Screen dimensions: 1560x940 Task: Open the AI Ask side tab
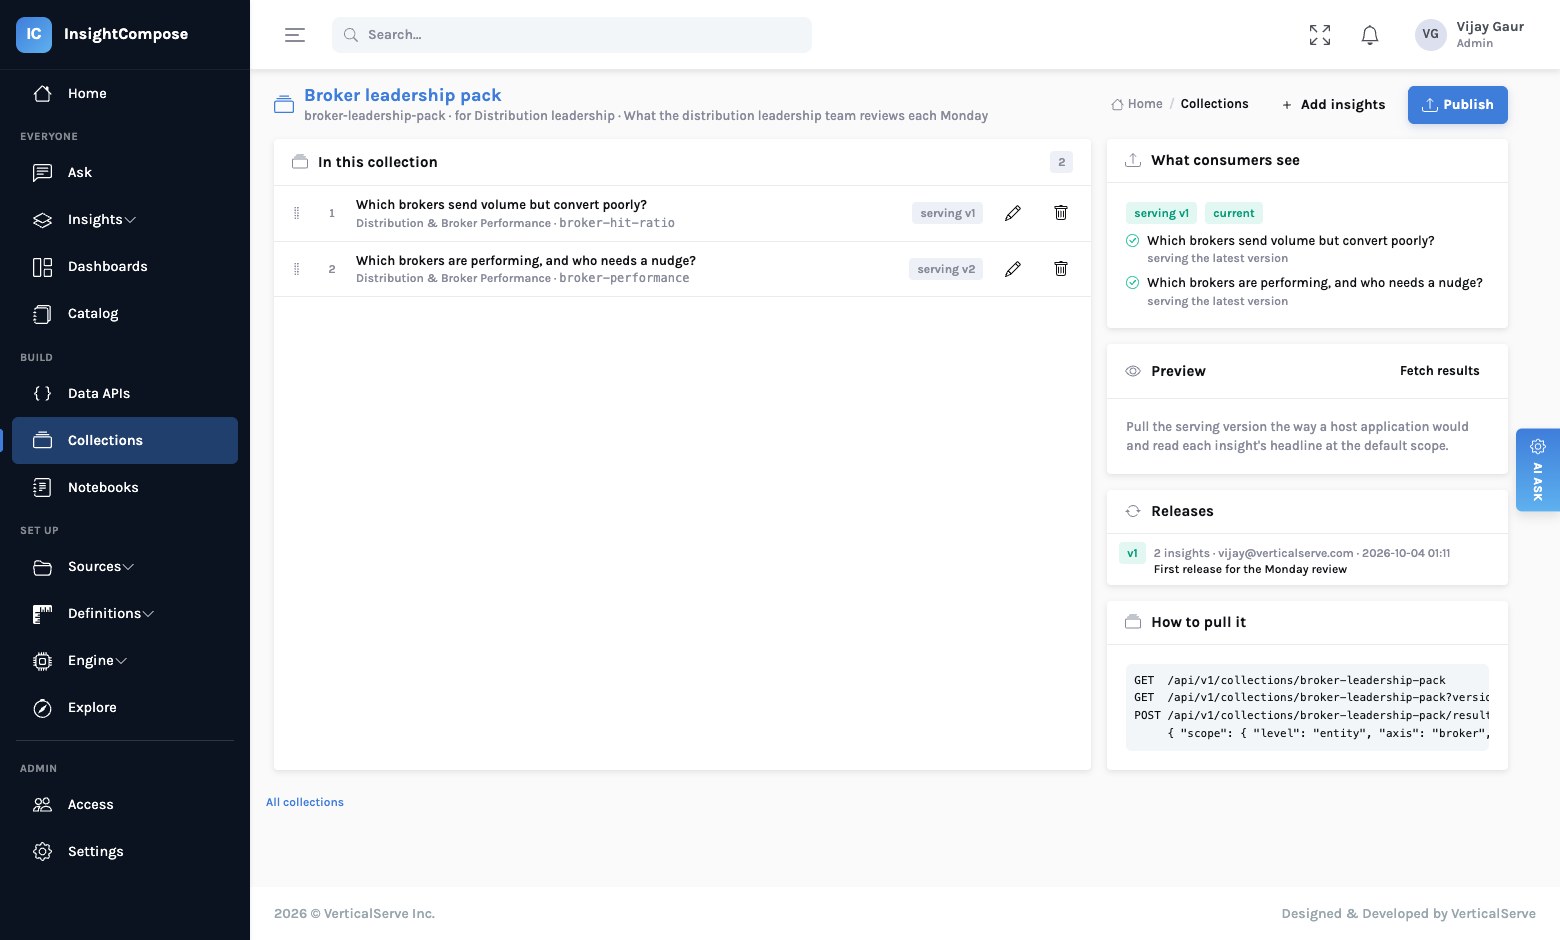(x=1538, y=470)
